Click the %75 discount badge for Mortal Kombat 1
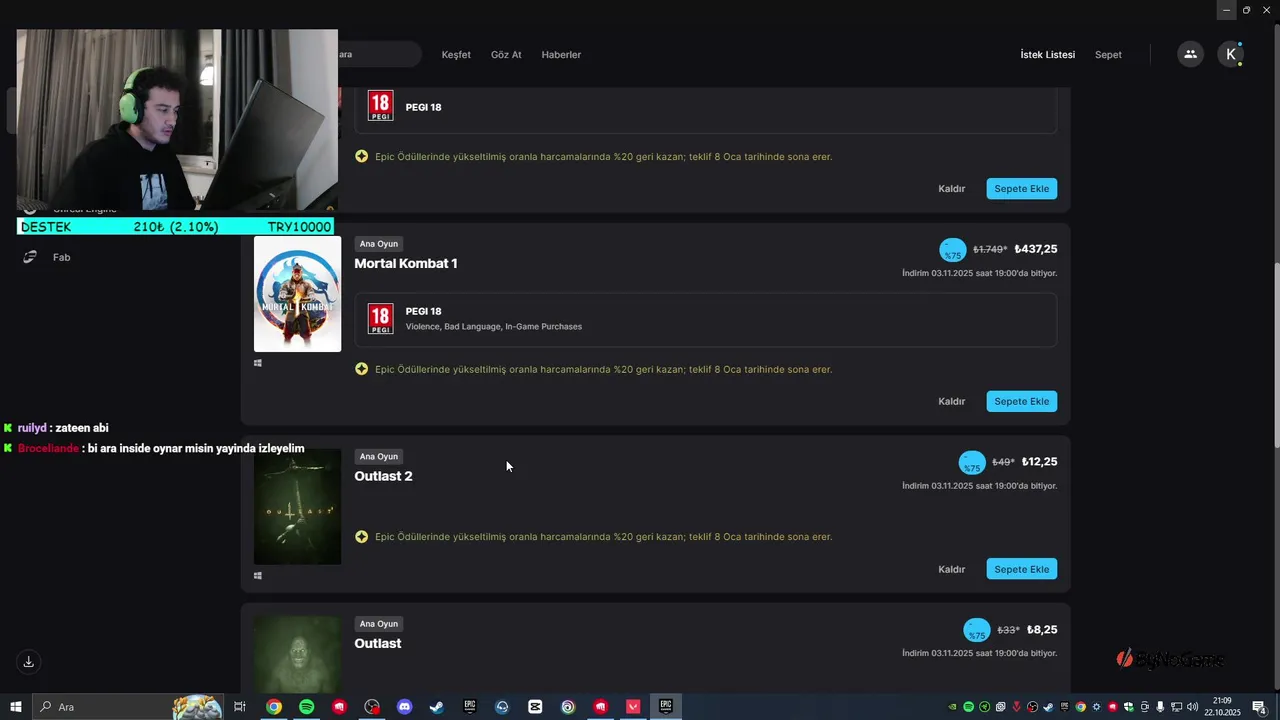This screenshot has width=1280, height=720. [x=953, y=250]
